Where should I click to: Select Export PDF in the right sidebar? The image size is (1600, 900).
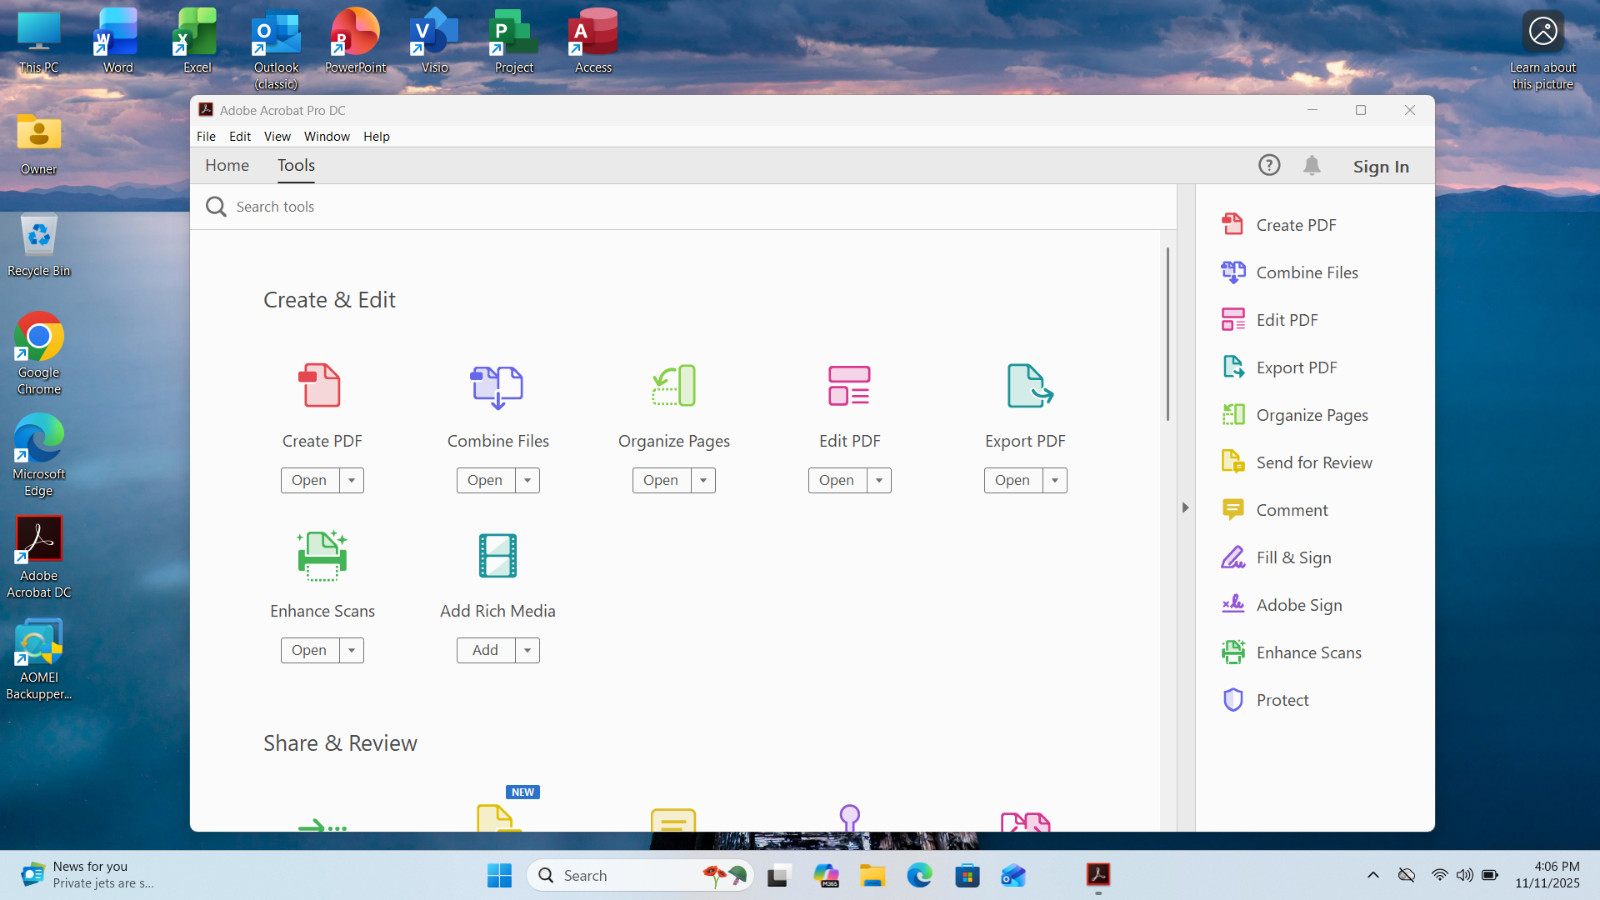click(1279, 367)
